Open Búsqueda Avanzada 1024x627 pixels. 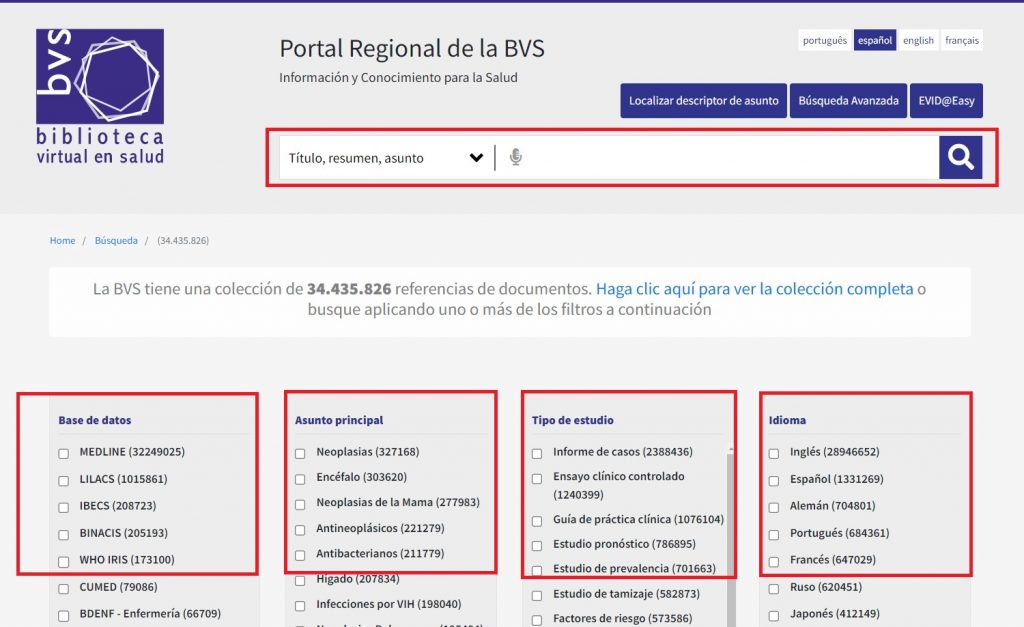pyautogui.click(x=848, y=101)
